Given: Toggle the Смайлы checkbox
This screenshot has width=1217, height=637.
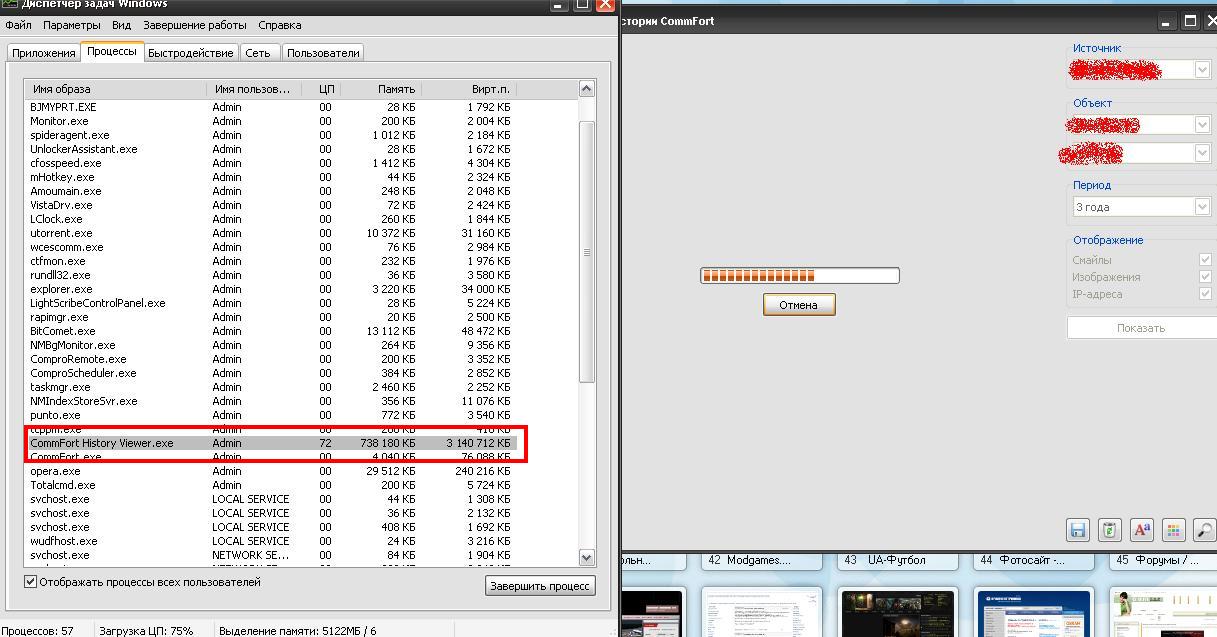Looking at the screenshot, I should pyautogui.click(x=1205, y=260).
